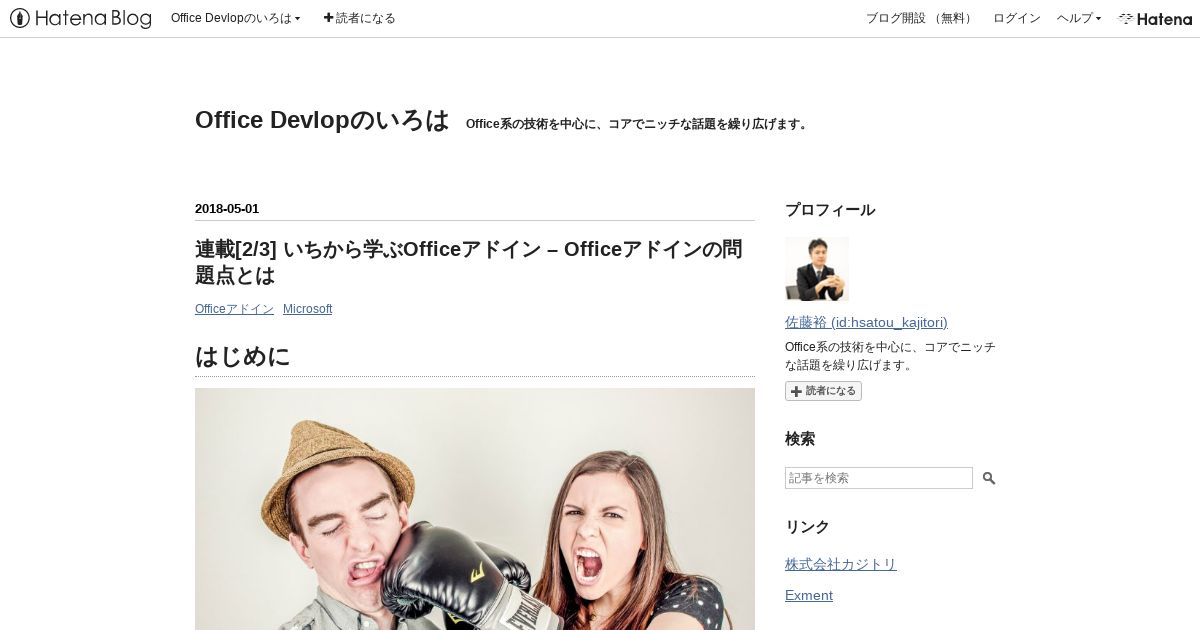1200x630 pixels.
Task: Subscribe via the top bar 読者になる button
Action: click(x=359, y=18)
